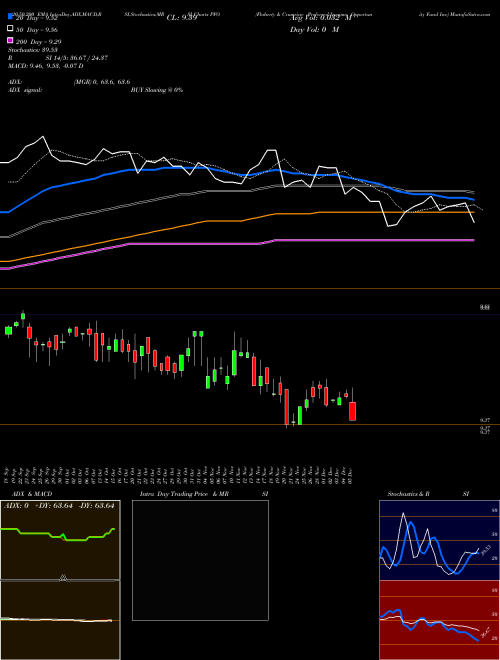This screenshot has width=500, height=660.
Task: Click the MunafaSutra.com watermark link at top right
Action: pos(470,14)
